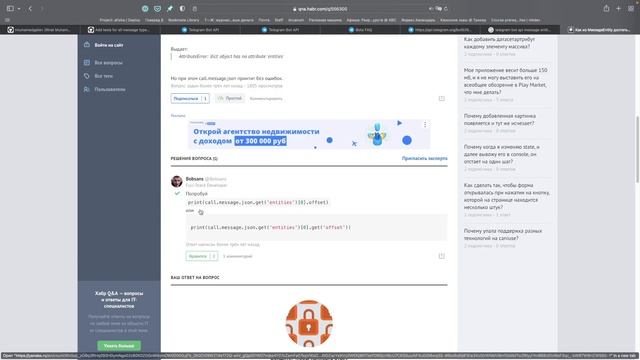
Task: Click the page vertical scrollbar thumb
Action: click(x=637, y=149)
